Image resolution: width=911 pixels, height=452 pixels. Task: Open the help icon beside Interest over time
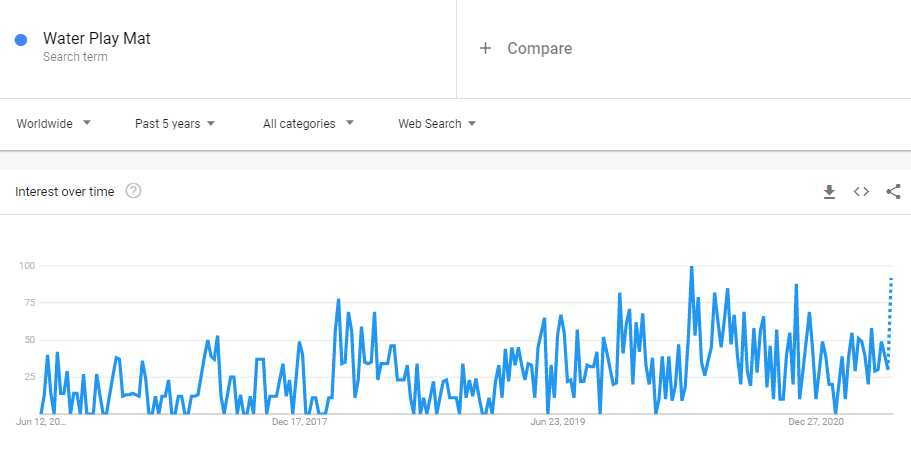coord(134,191)
